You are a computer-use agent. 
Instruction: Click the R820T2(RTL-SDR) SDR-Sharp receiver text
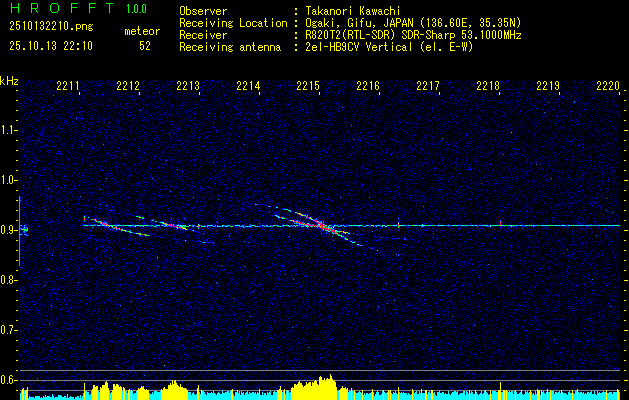tap(413, 35)
